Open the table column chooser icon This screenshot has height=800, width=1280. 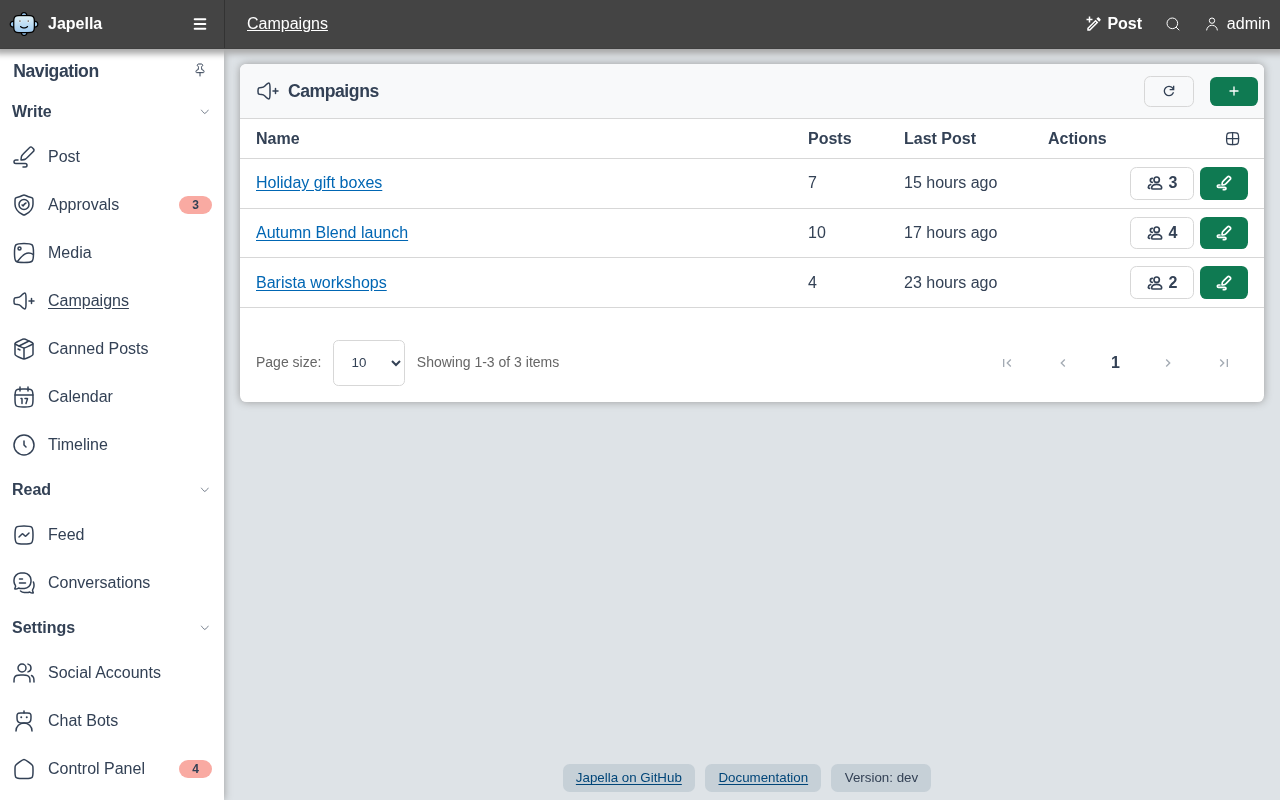click(1233, 139)
